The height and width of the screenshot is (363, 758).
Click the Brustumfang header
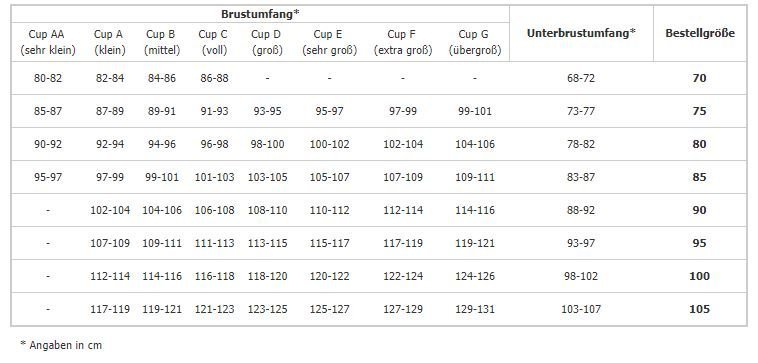coord(260,14)
